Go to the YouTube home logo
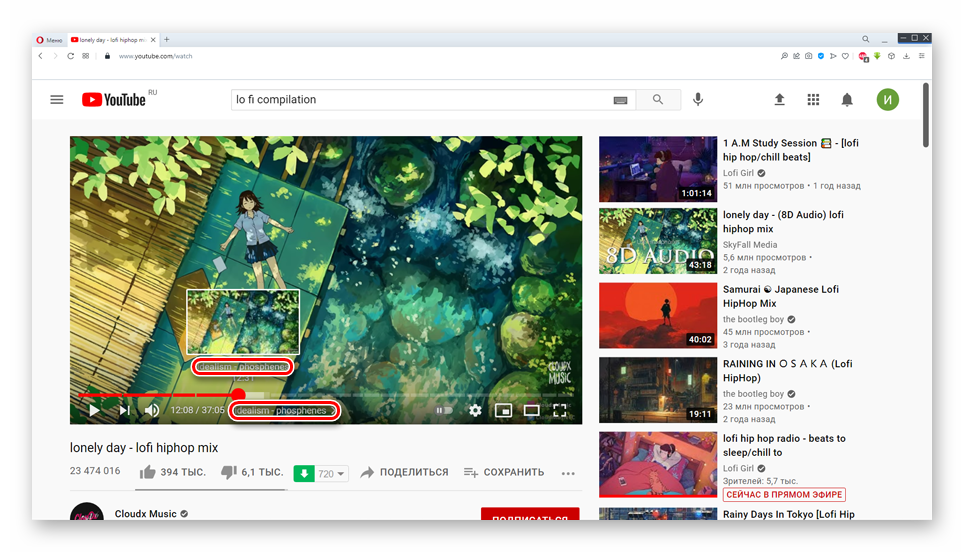The height and width of the screenshot is (552, 964). (114, 100)
